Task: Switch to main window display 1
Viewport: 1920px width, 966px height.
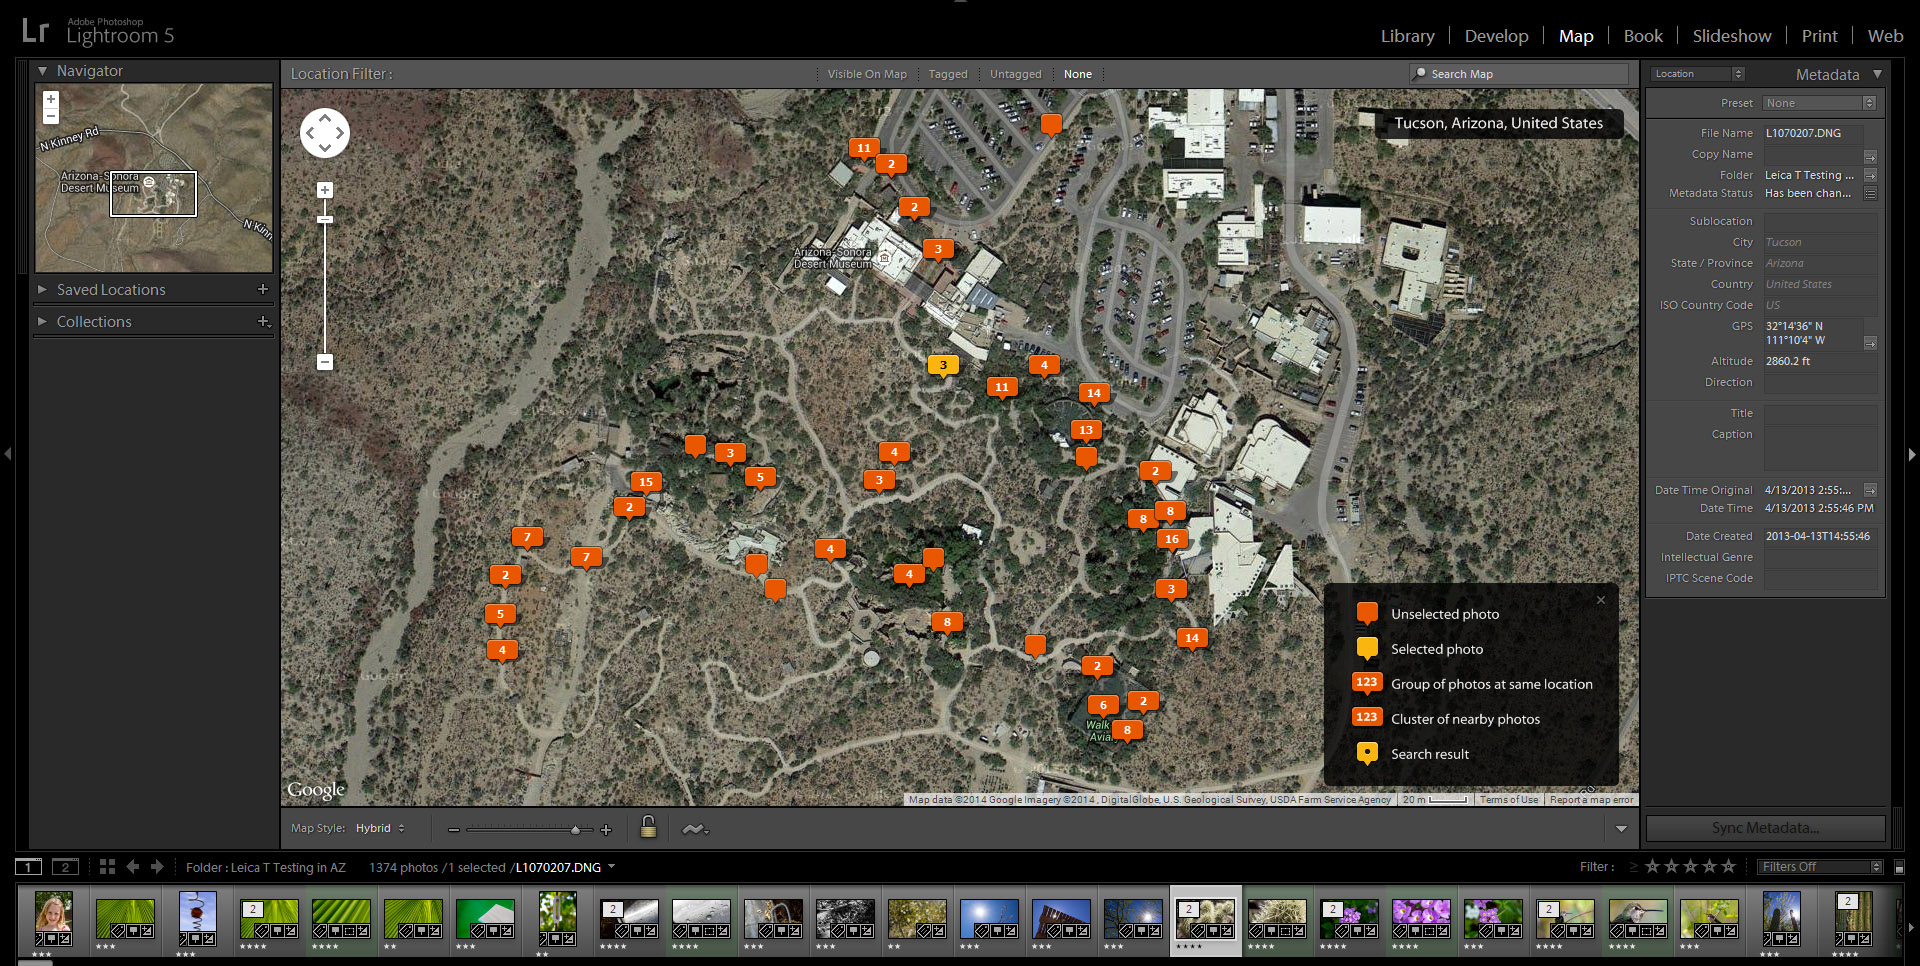Action: 29,867
